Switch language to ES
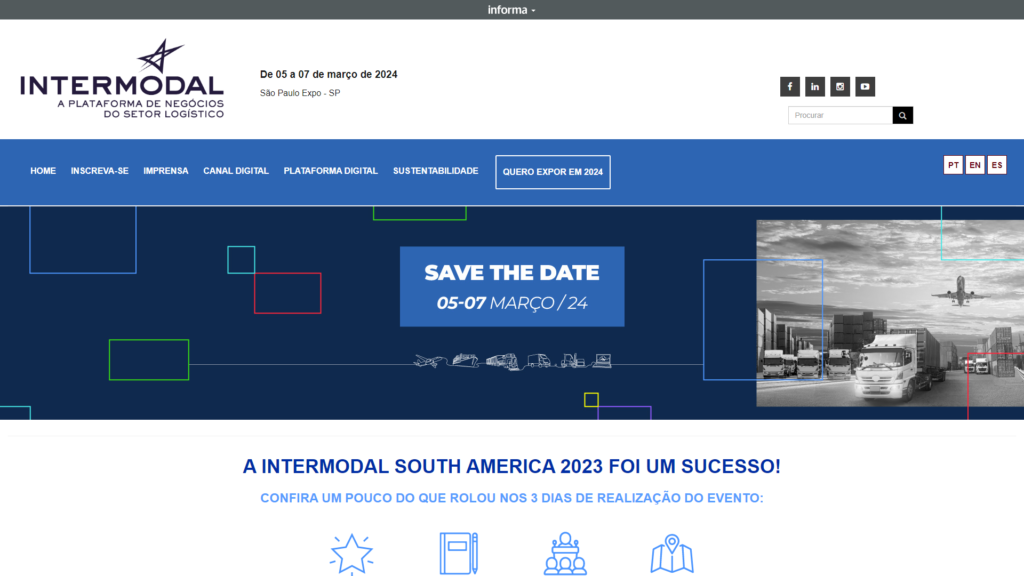This screenshot has height=576, width=1024. [x=997, y=165]
